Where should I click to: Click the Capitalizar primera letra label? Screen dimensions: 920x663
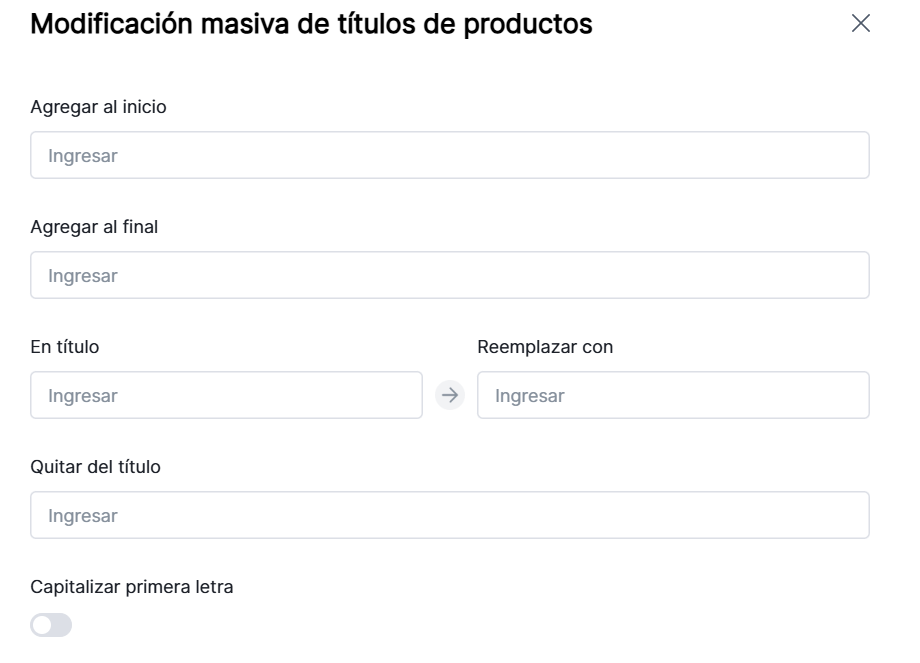[132, 587]
